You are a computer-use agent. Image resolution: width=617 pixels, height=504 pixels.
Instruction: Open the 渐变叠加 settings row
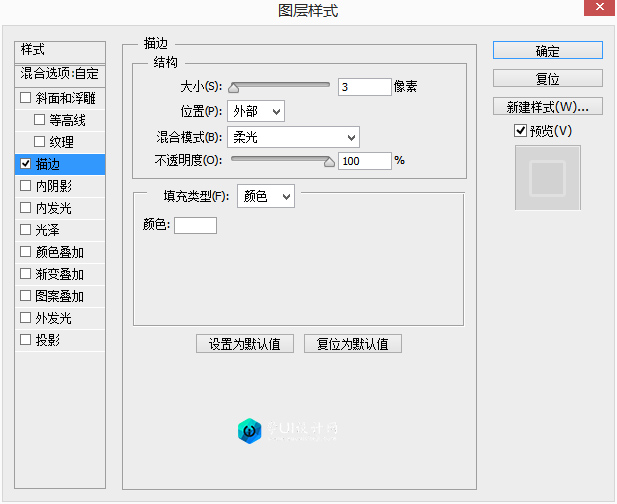pyautogui.click(x=59, y=274)
